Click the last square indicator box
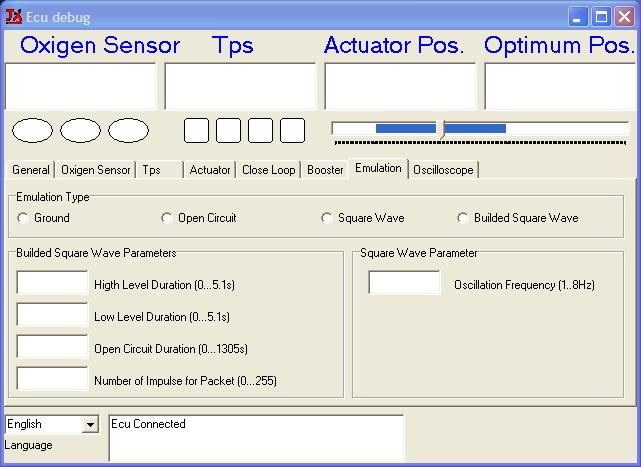 coord(292,130)
